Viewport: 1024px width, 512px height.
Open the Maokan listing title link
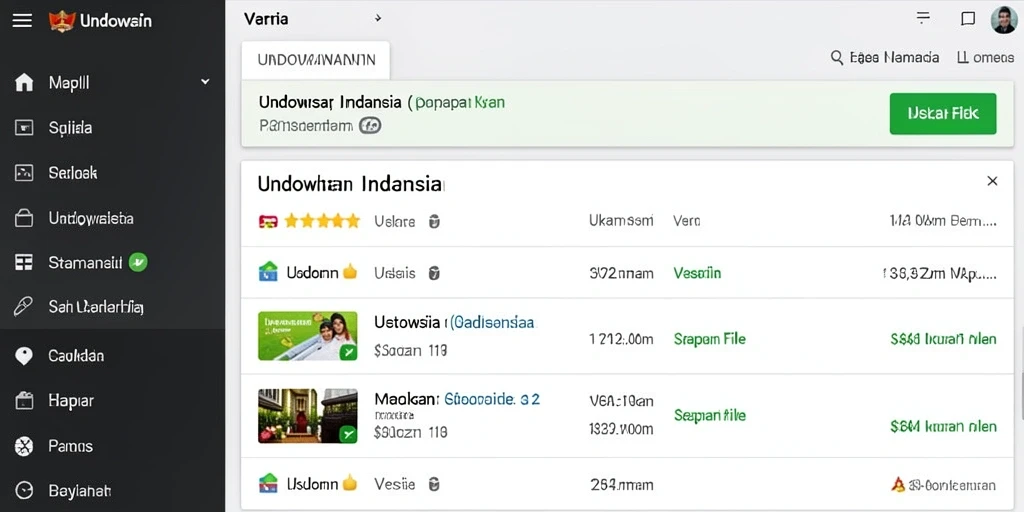coord(457,398)
